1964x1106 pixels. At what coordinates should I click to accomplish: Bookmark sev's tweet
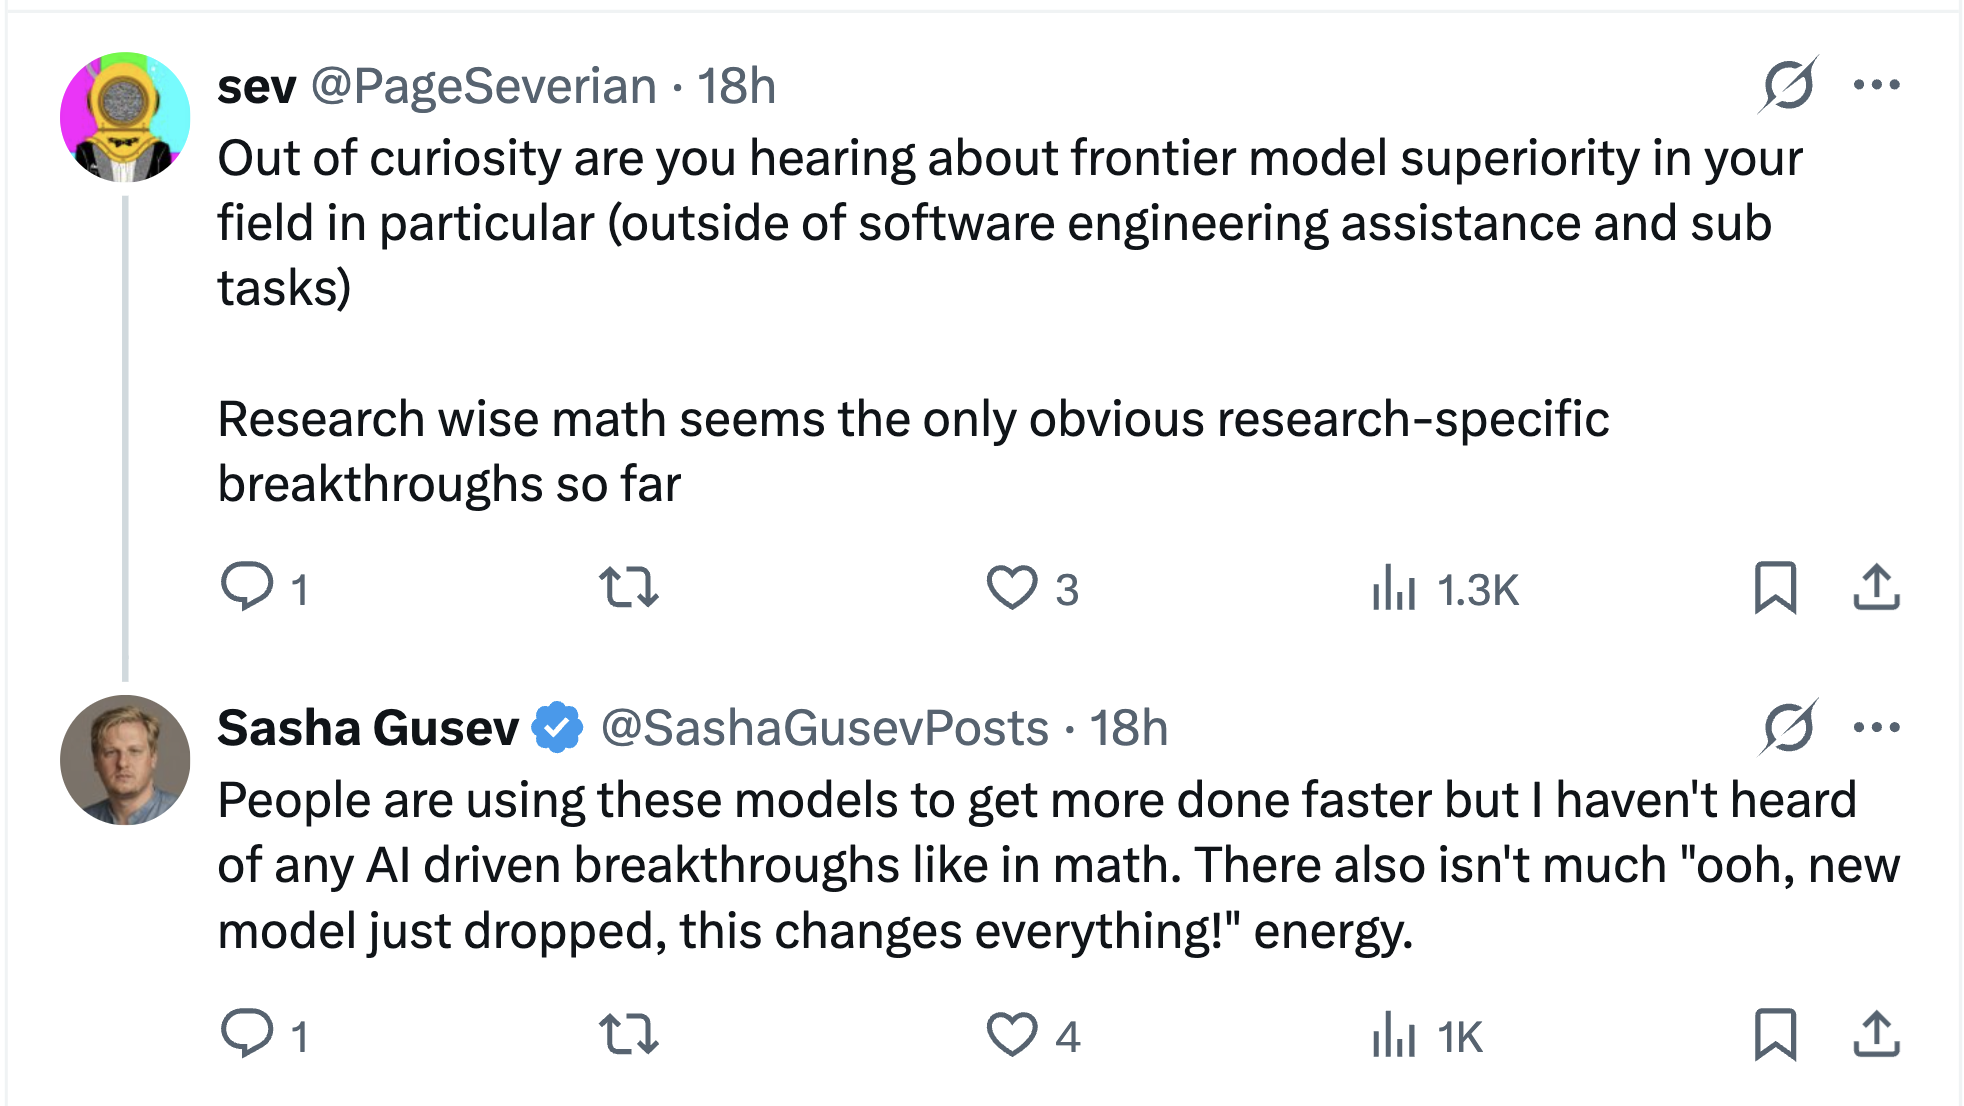point(1775,587)
